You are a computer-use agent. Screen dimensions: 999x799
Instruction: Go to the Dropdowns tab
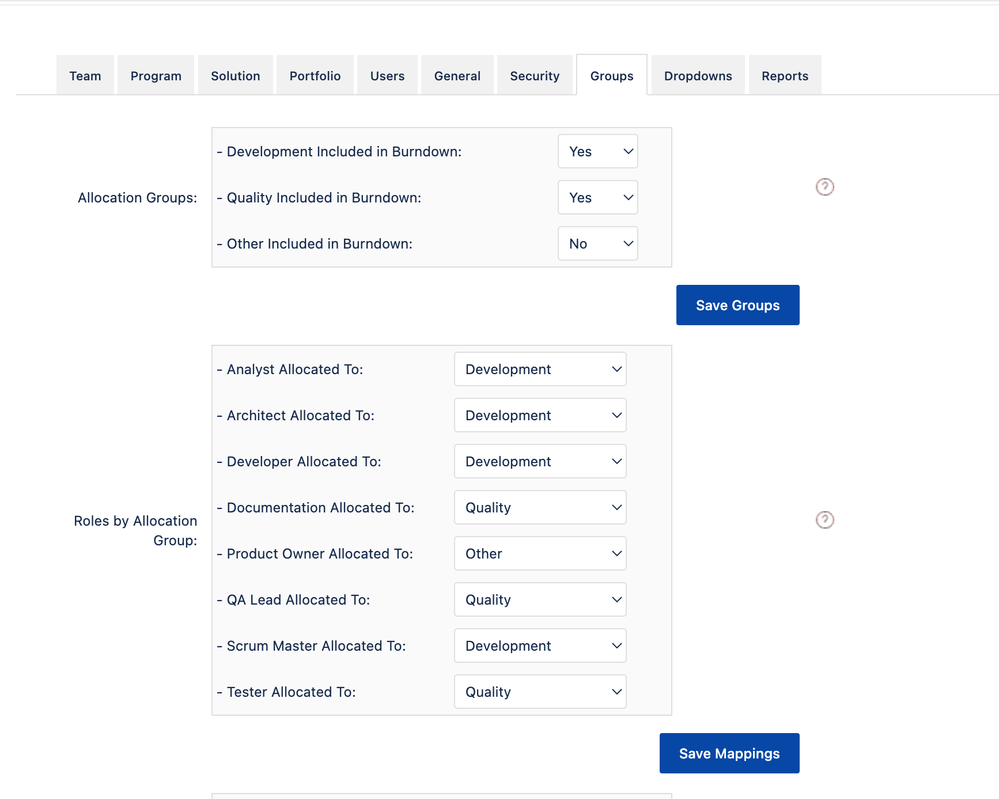[698, 75]
